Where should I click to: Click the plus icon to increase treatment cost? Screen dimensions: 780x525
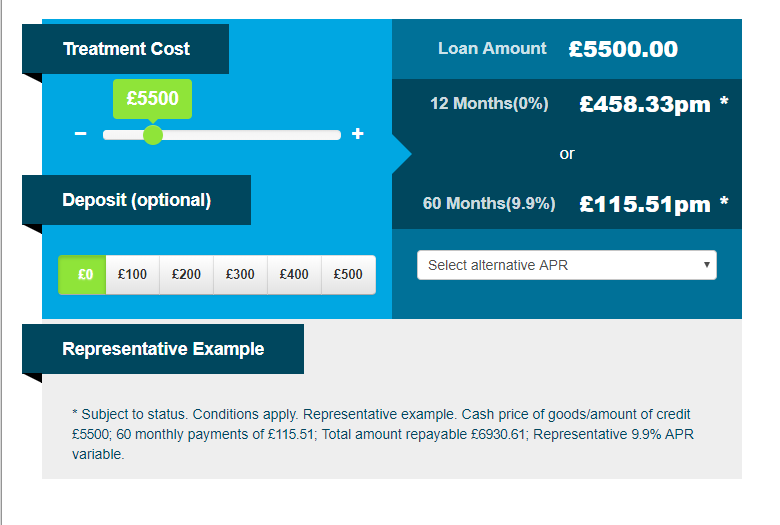tap(358, 134)
